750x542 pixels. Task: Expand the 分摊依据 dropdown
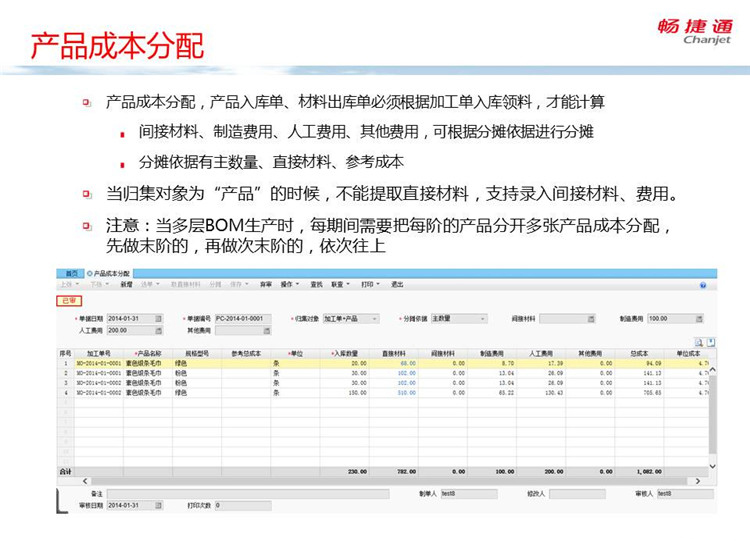483,319
